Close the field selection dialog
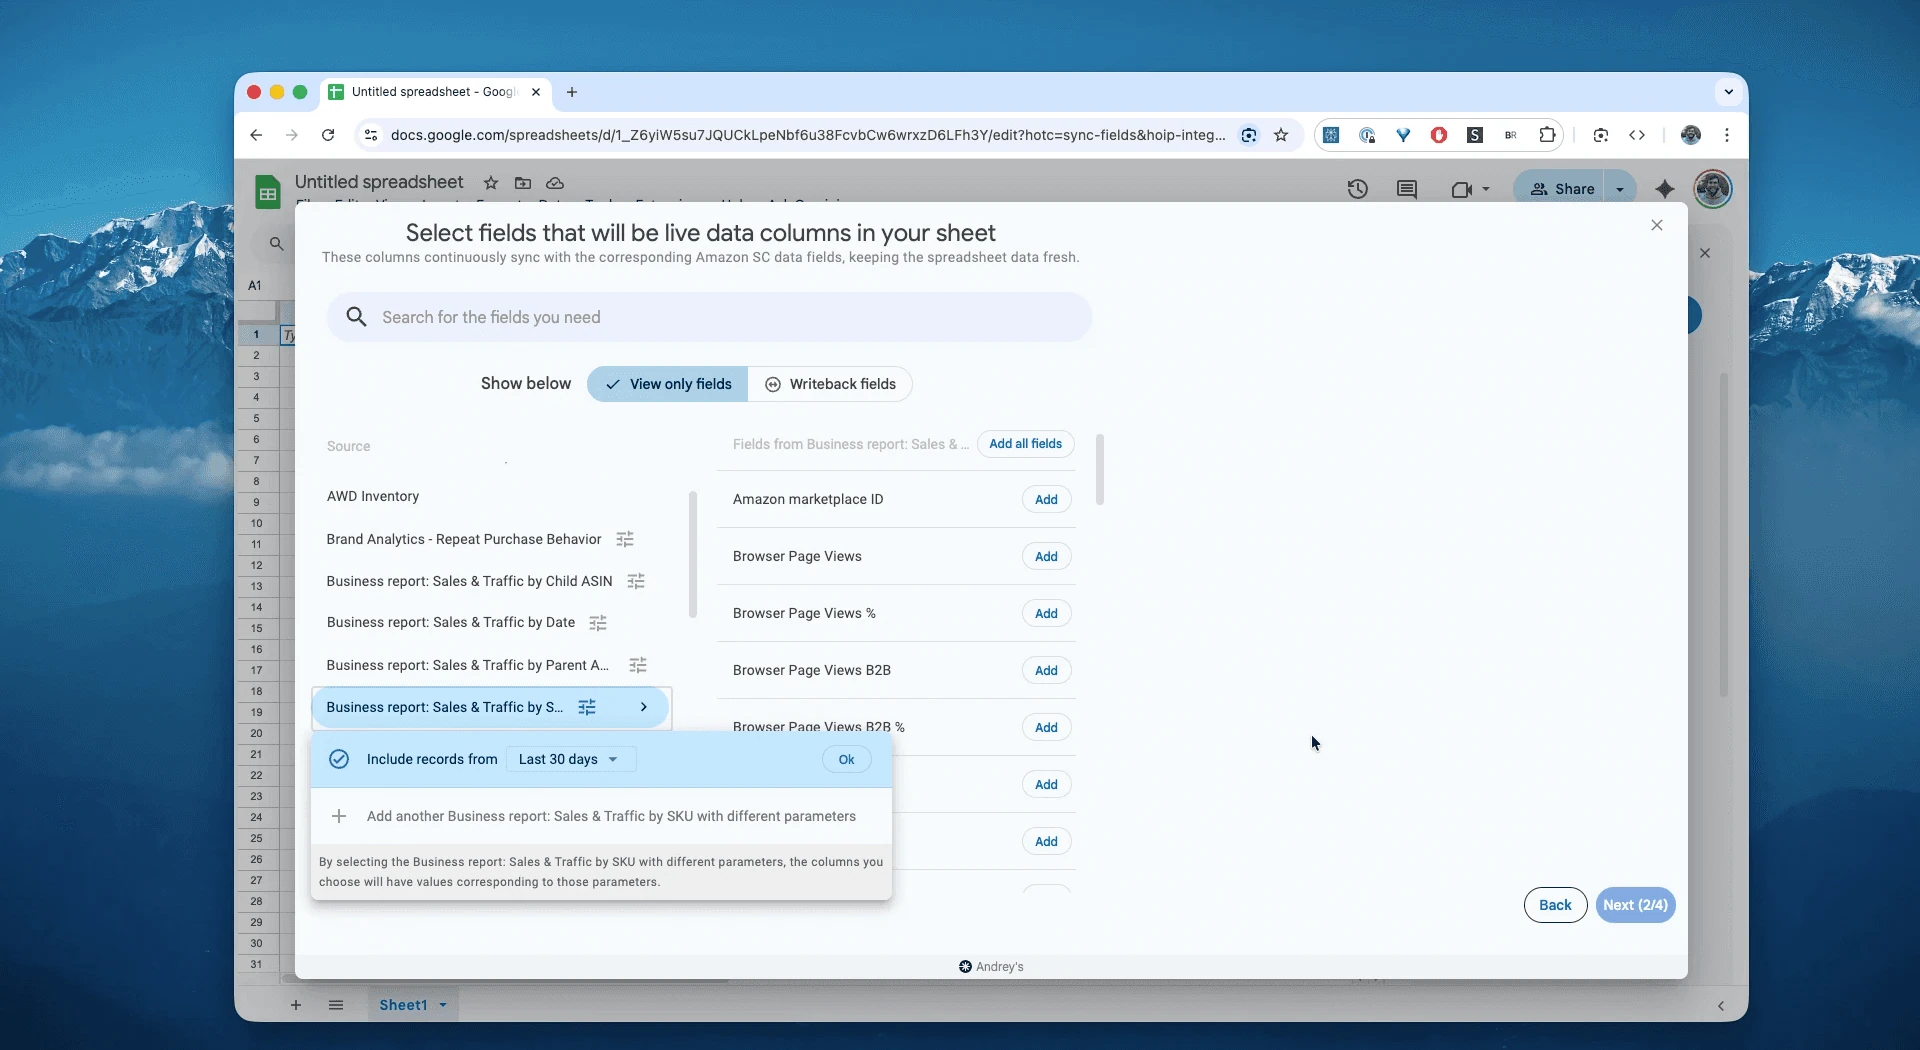 point(1657,226)
